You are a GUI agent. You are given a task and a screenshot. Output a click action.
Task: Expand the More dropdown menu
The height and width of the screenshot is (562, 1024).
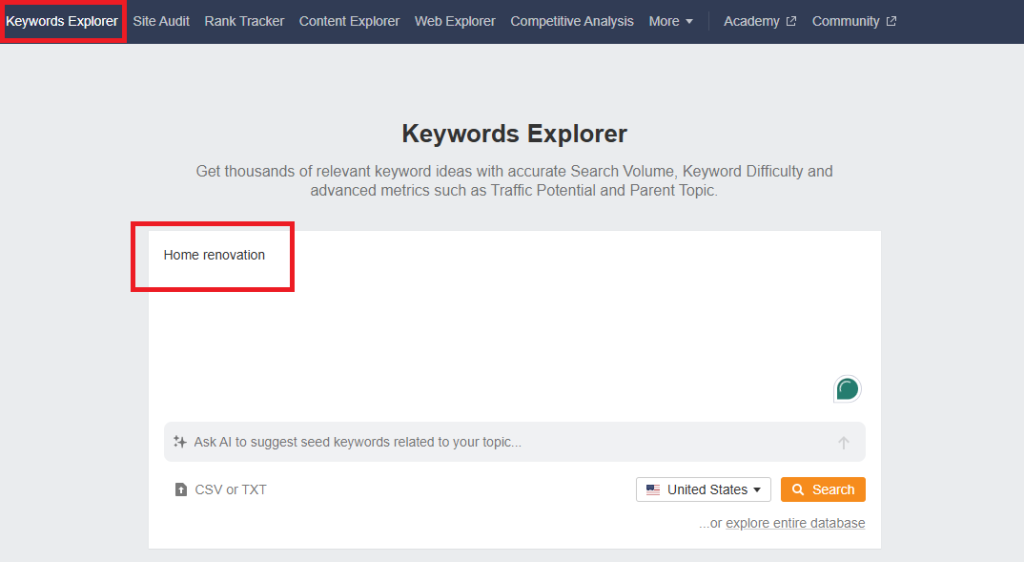coord(671,21)
